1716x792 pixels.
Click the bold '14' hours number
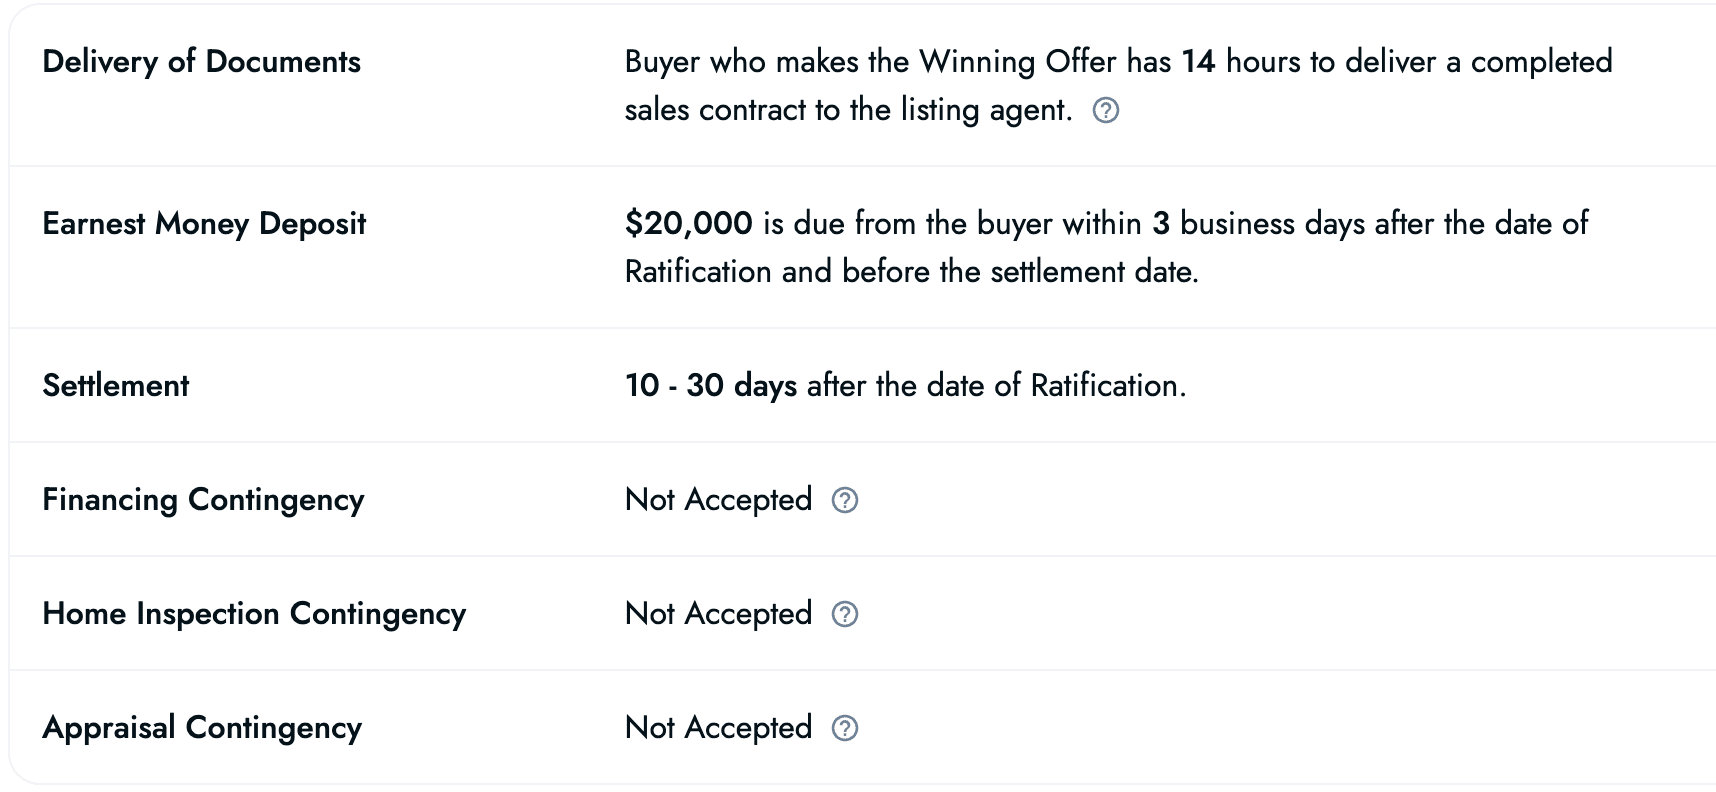click(x=1198, y=62)
